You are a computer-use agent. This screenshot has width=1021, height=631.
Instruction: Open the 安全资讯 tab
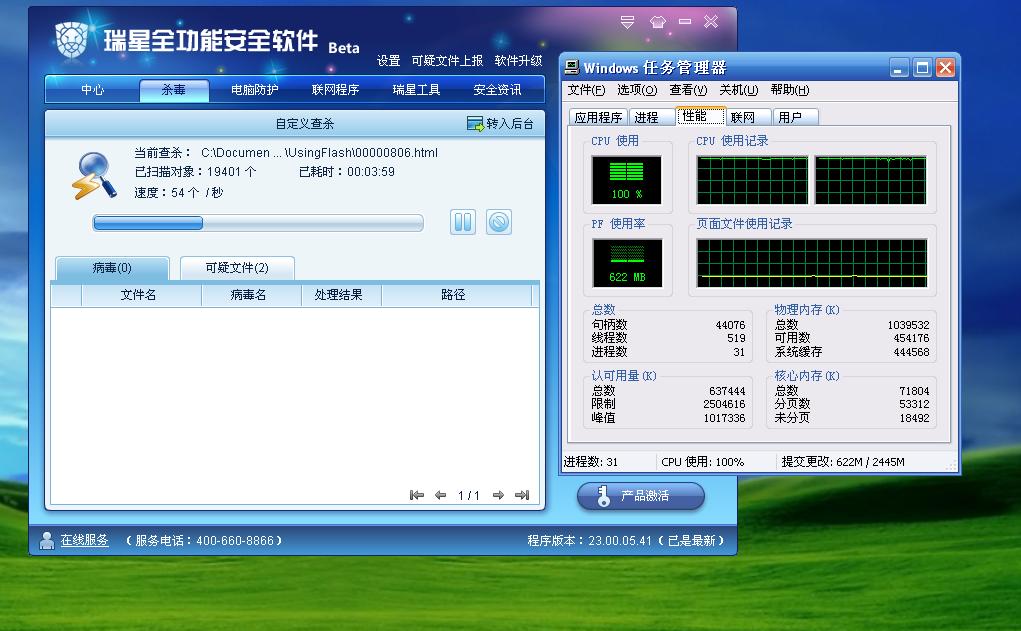(x=497, y=90)
